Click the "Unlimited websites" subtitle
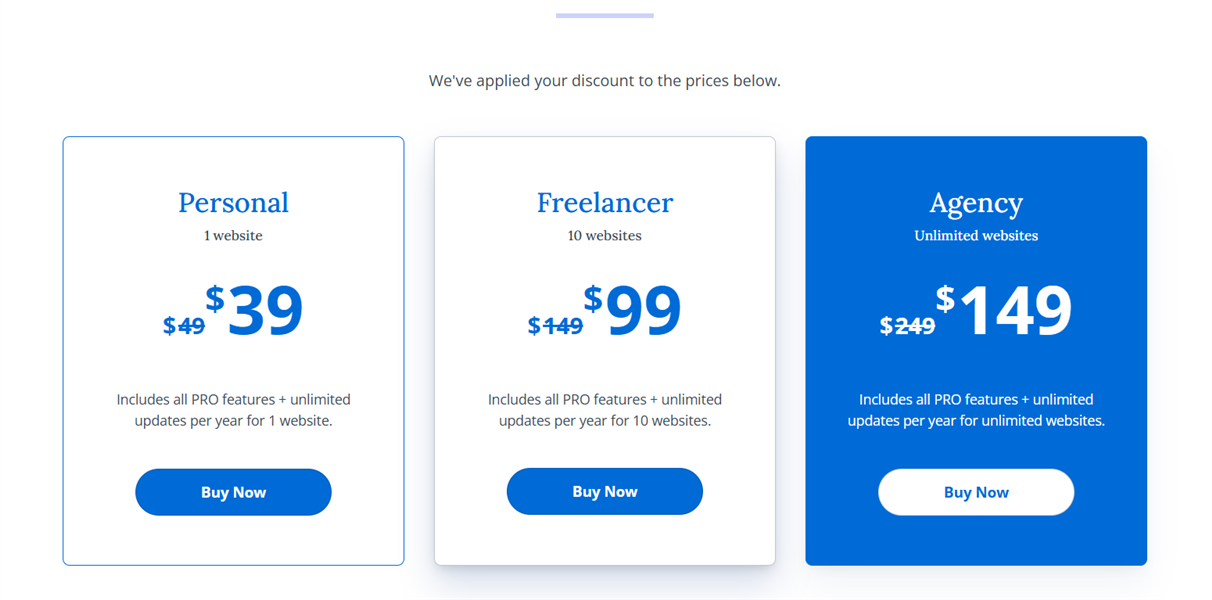 (x=976, y=236)
